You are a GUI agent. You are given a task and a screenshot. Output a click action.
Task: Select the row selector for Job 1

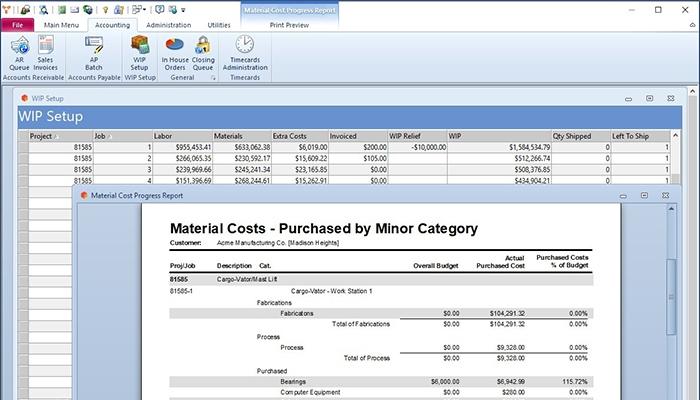click(23, 147)
